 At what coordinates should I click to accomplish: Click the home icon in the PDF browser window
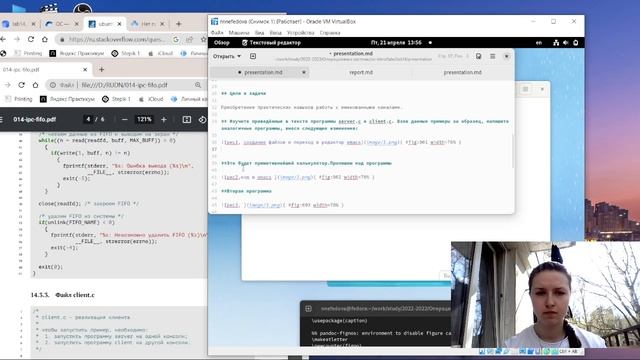coord(36,85)
